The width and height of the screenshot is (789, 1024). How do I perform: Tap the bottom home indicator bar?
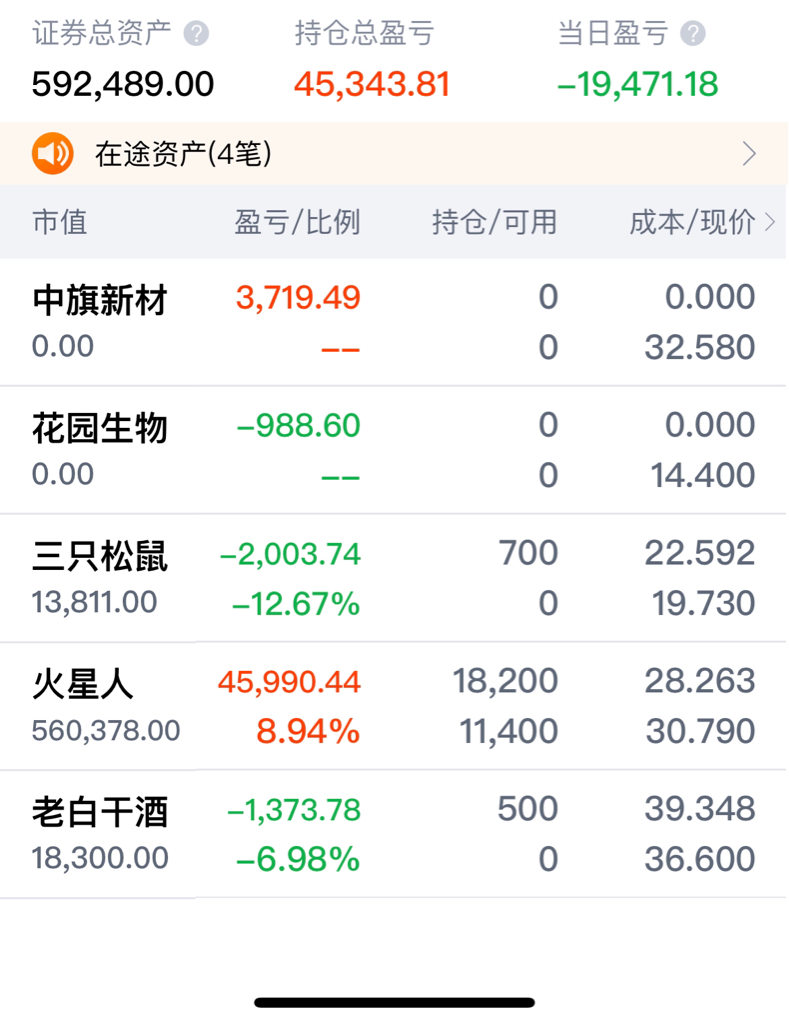click(x=394, y=1002)
